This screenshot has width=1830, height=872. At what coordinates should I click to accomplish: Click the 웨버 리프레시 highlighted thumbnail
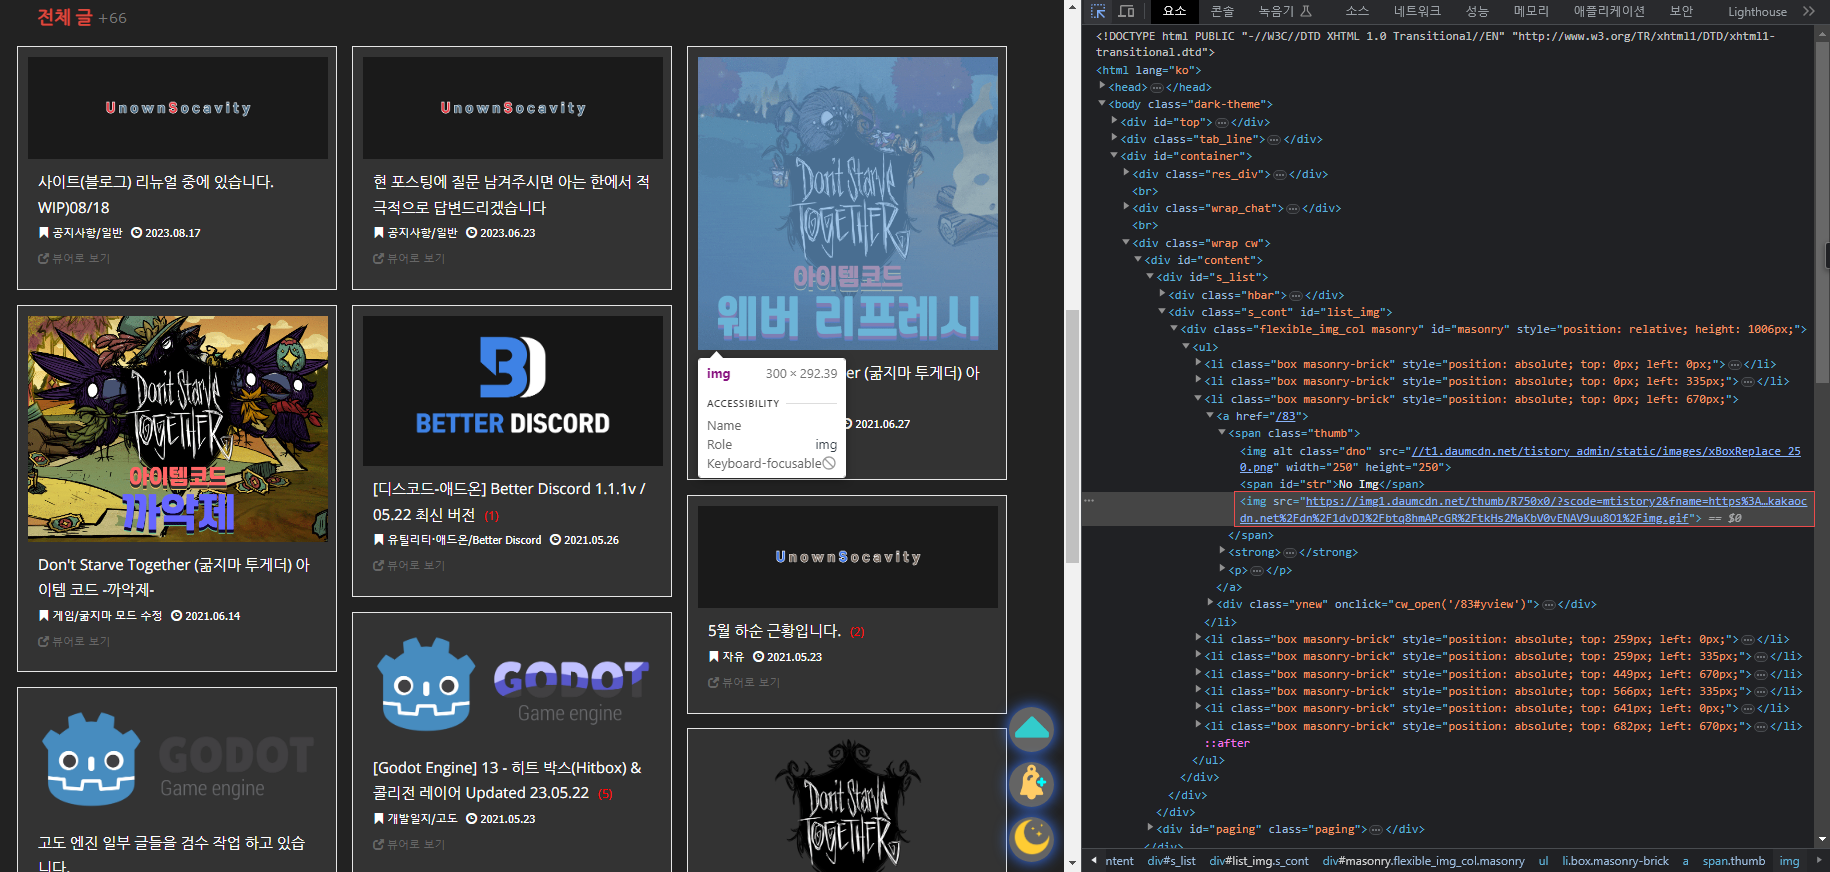(x=848, y=203)
